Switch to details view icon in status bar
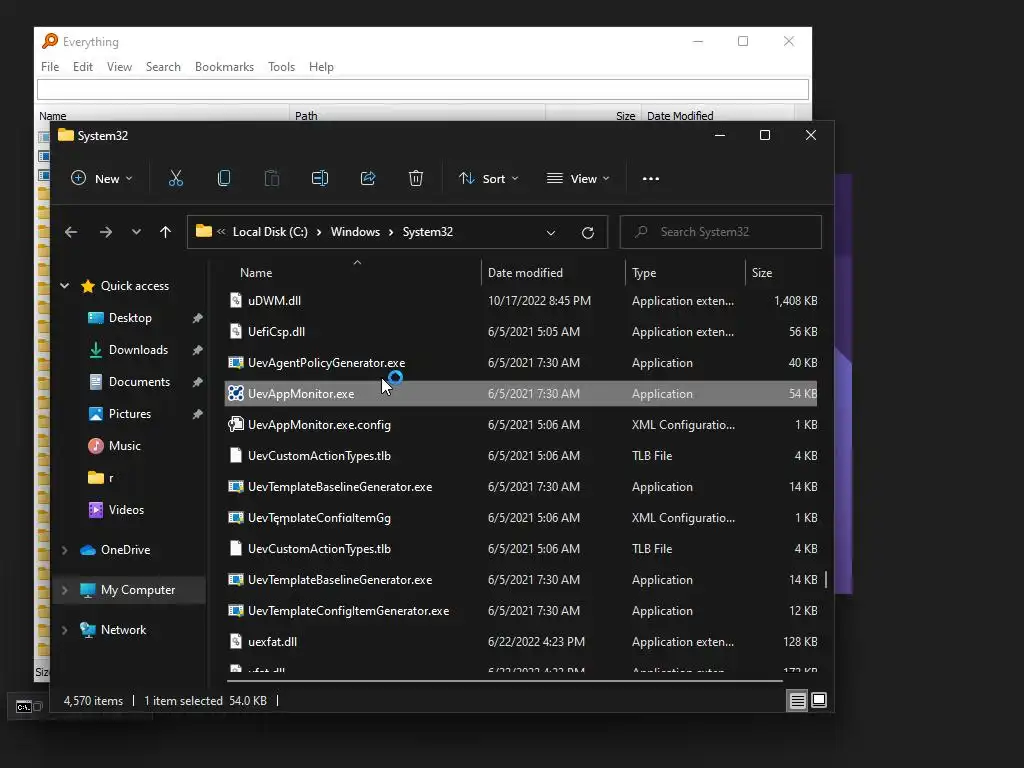Screen dimensions: 1024x768 pos(797,701)
